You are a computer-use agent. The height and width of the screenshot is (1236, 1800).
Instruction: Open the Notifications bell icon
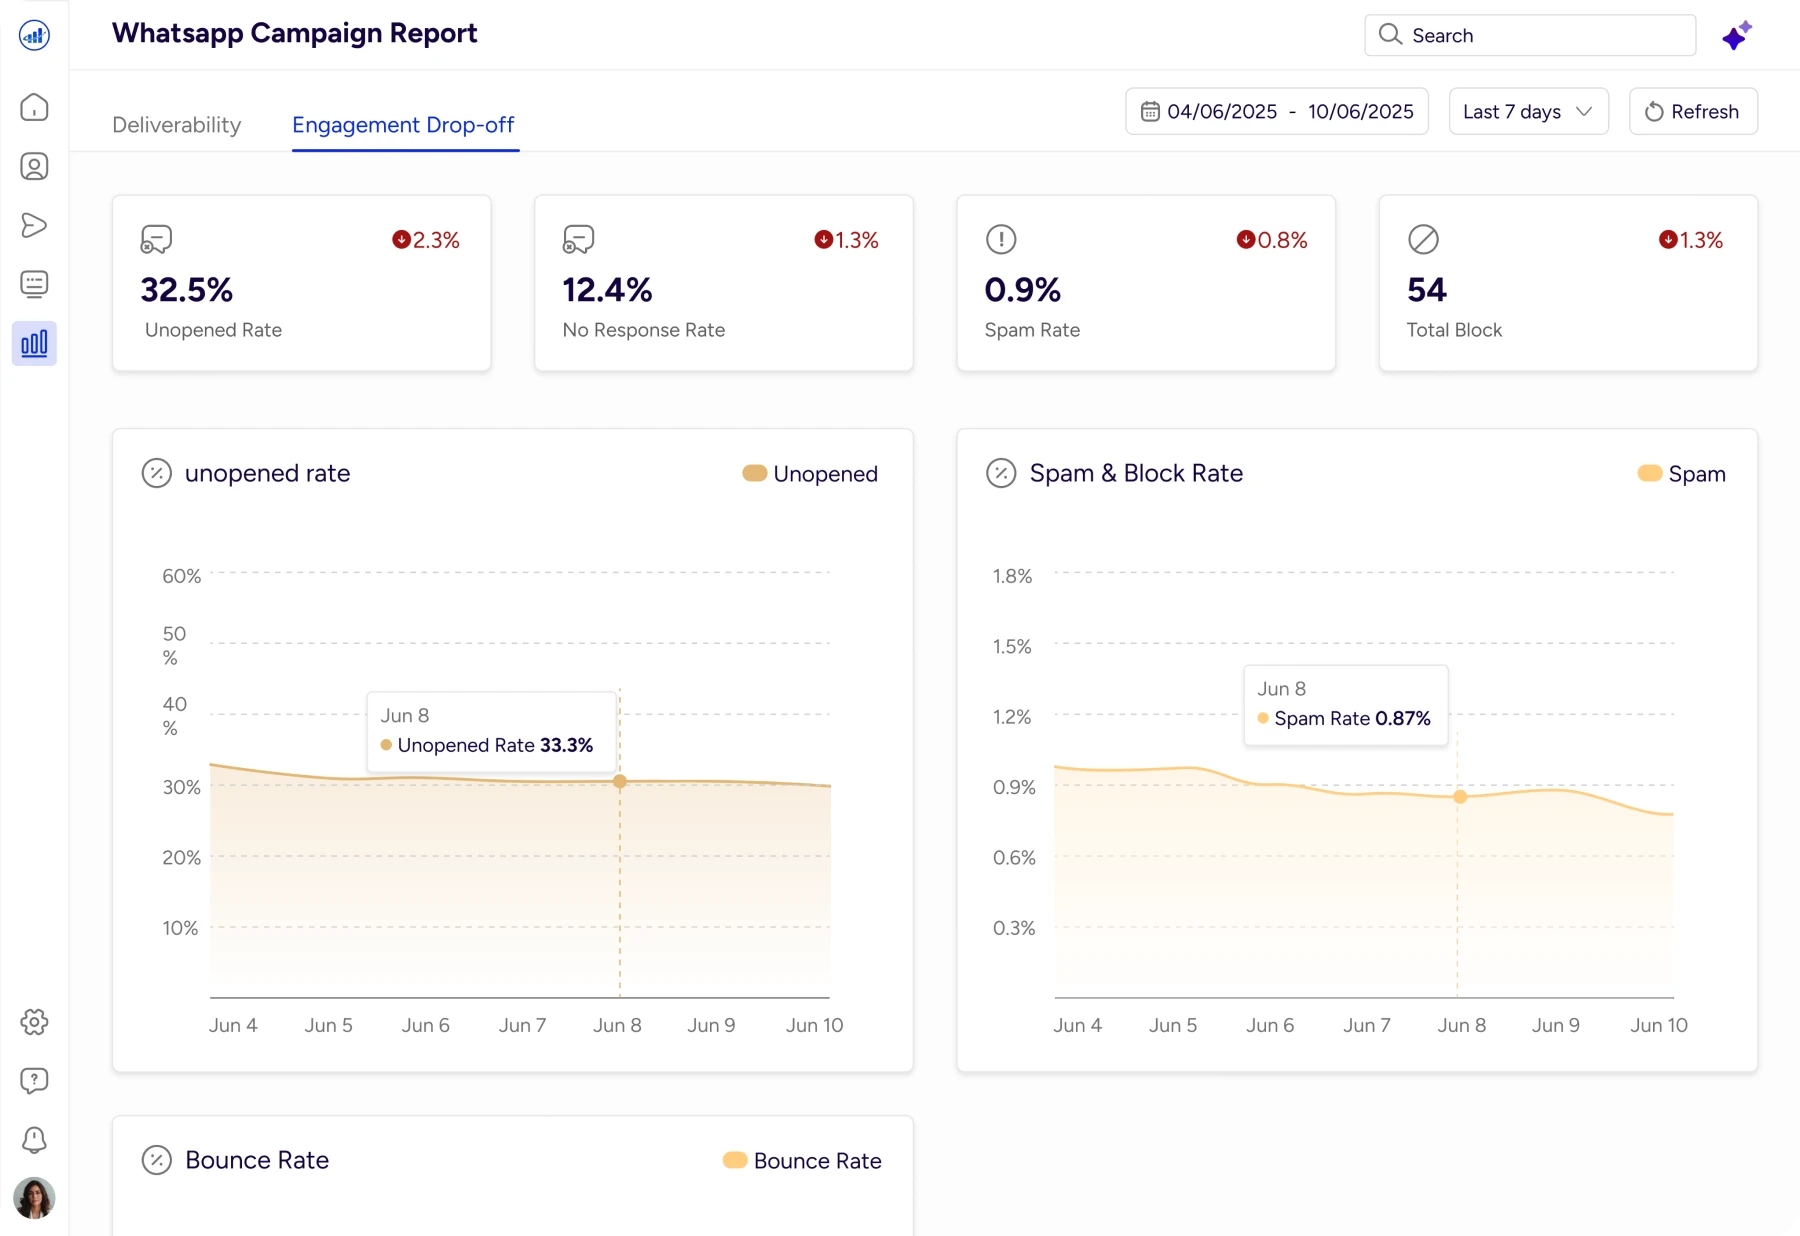[34, 1139]
